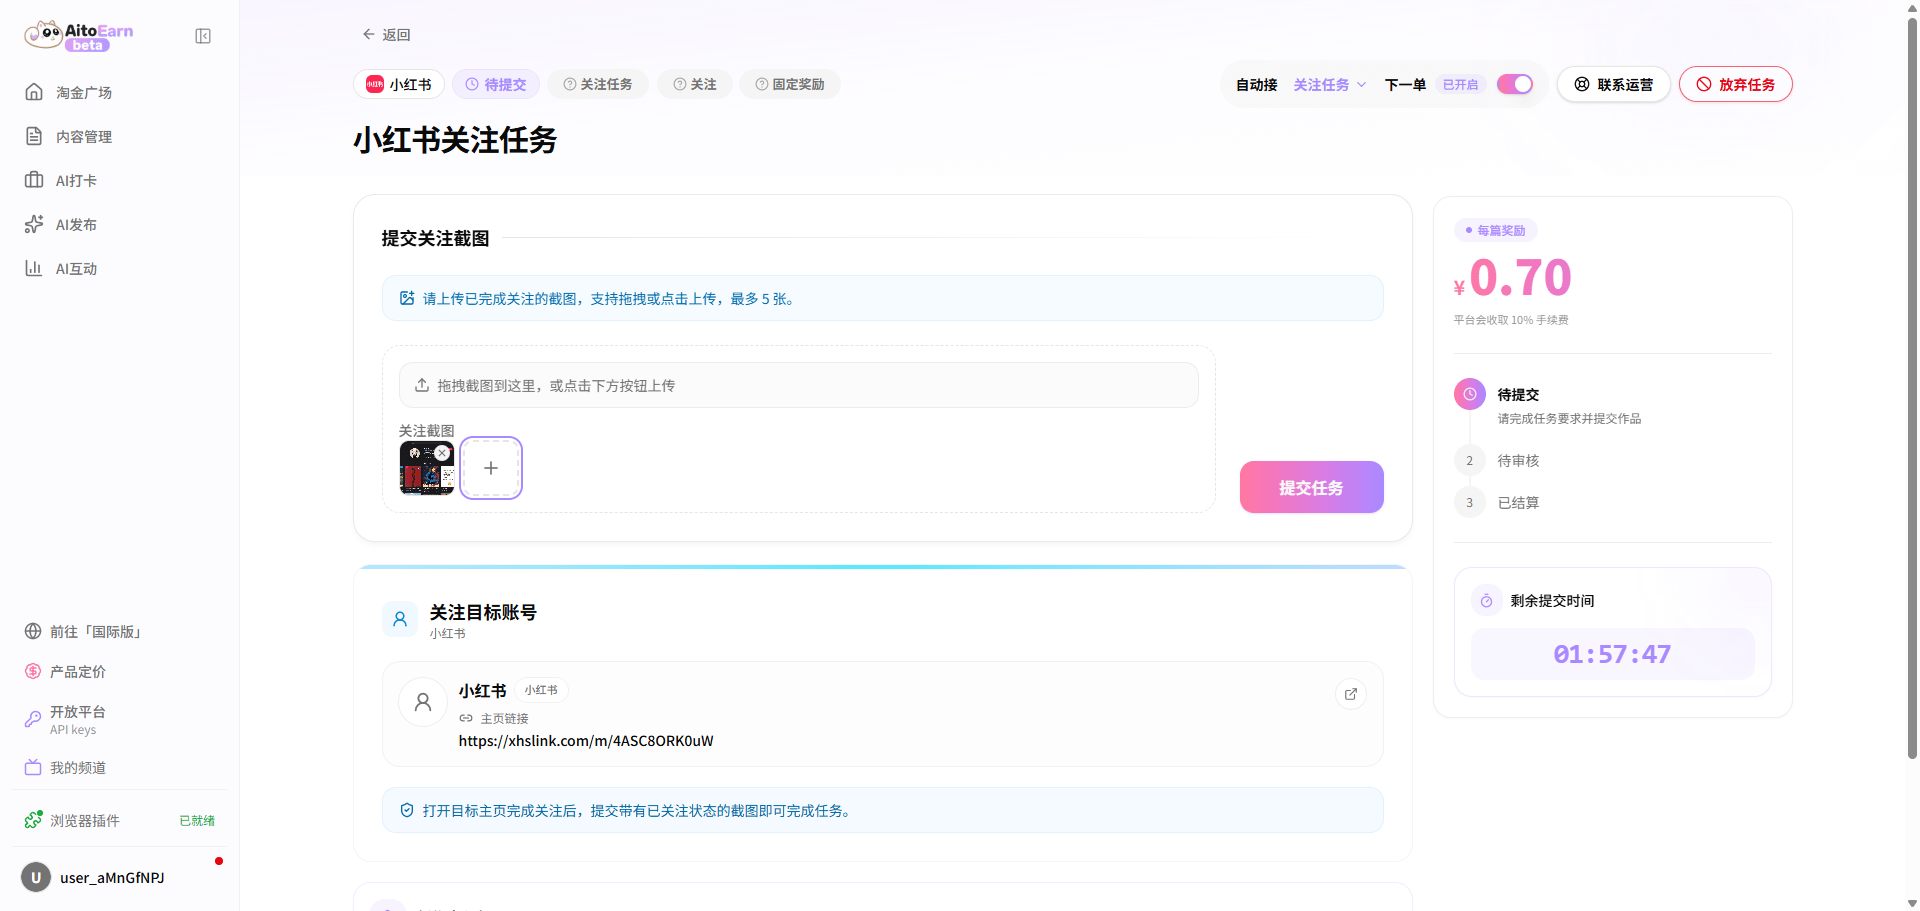
Task: Open 我的频道
Action: (120, 768)
